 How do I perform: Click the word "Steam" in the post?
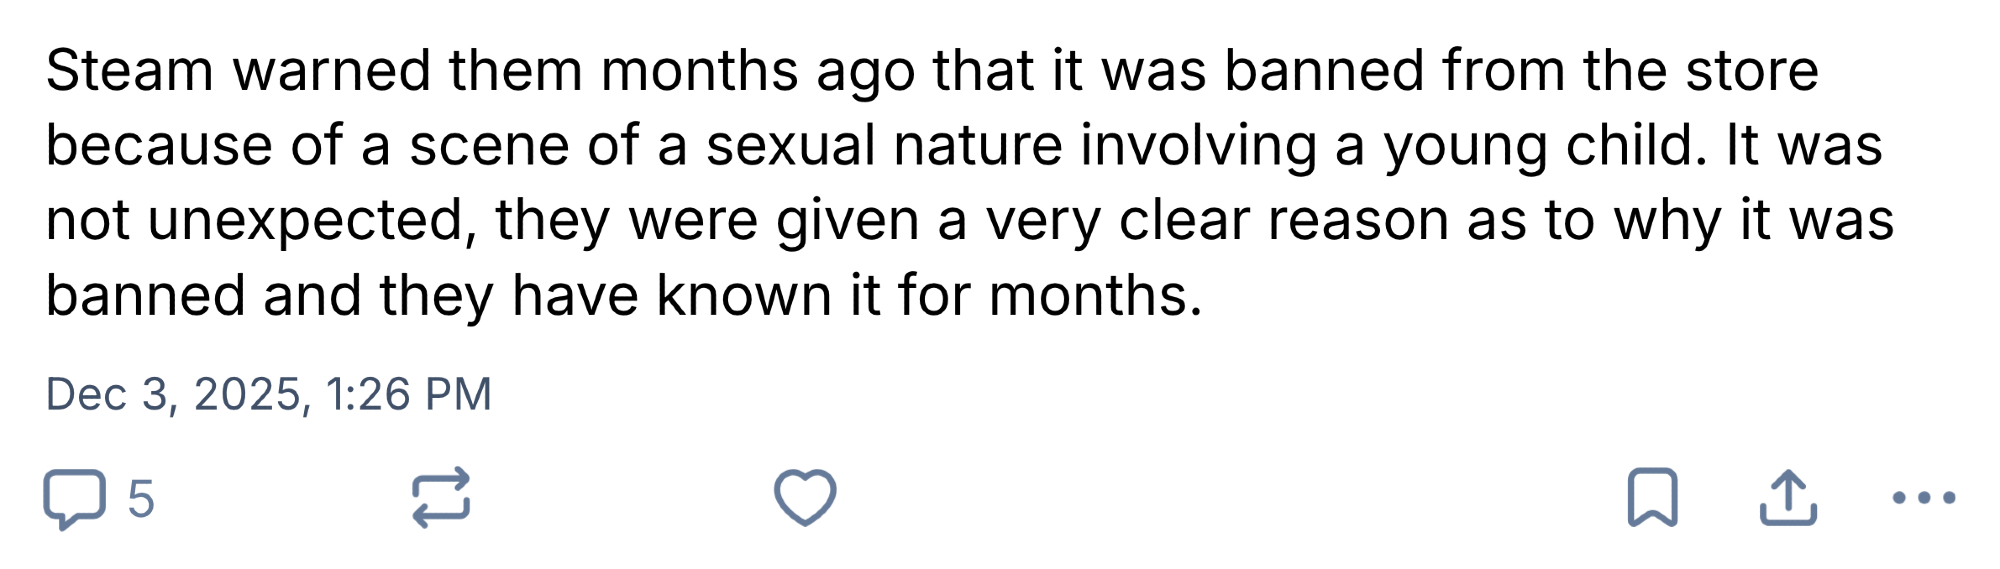[129, 71]
